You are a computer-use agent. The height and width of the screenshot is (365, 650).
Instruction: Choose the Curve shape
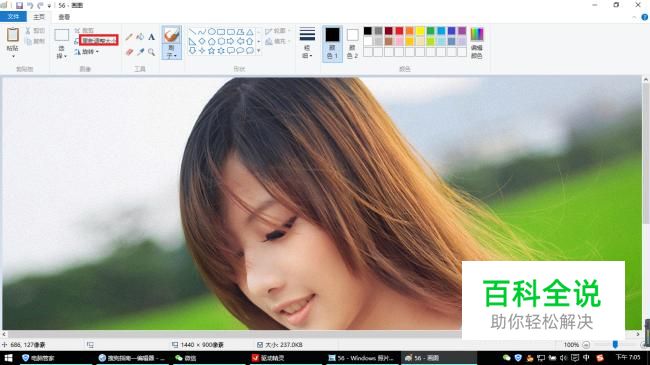click(x=202, y=32)
